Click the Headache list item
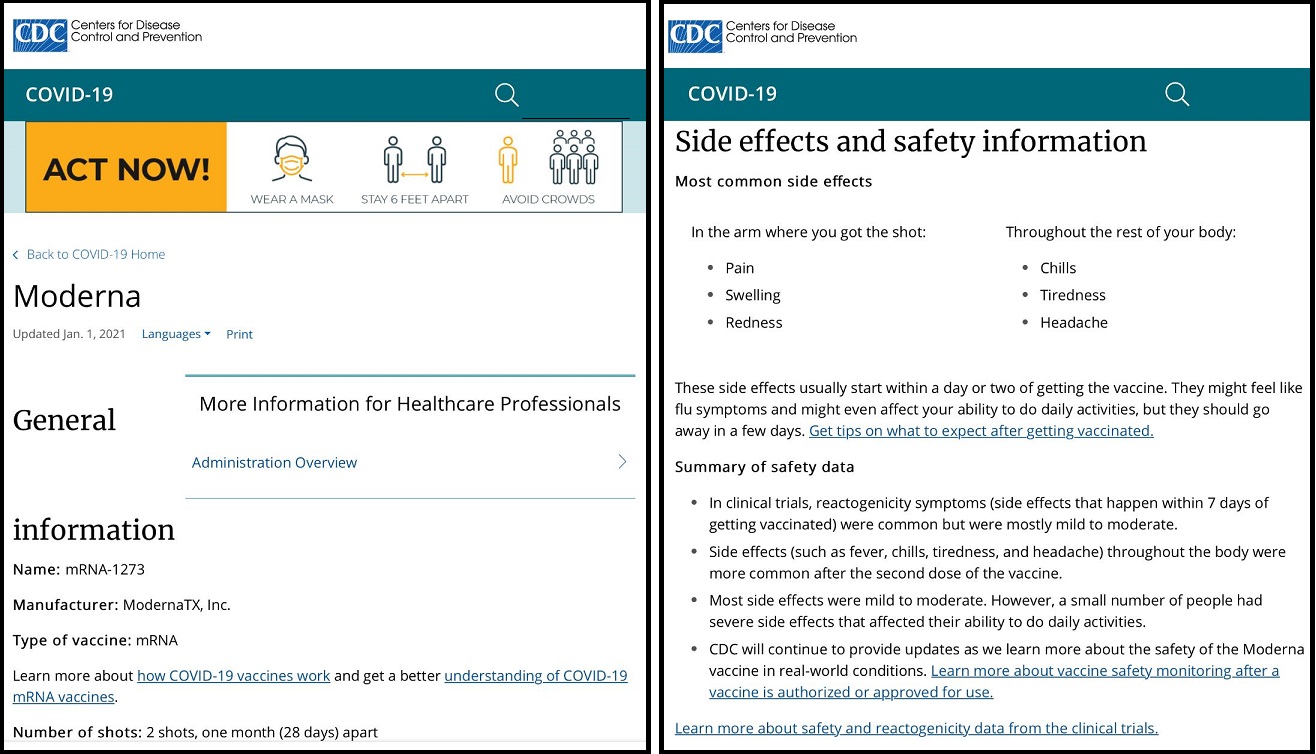Viewport: 1316px width, 754px height. click(1074, 322)
